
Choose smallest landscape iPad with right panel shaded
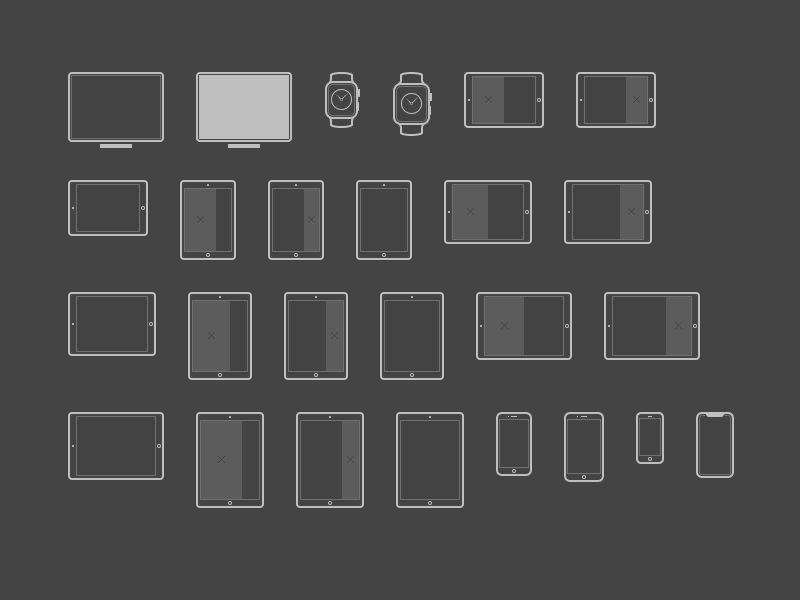click(616, 100)
